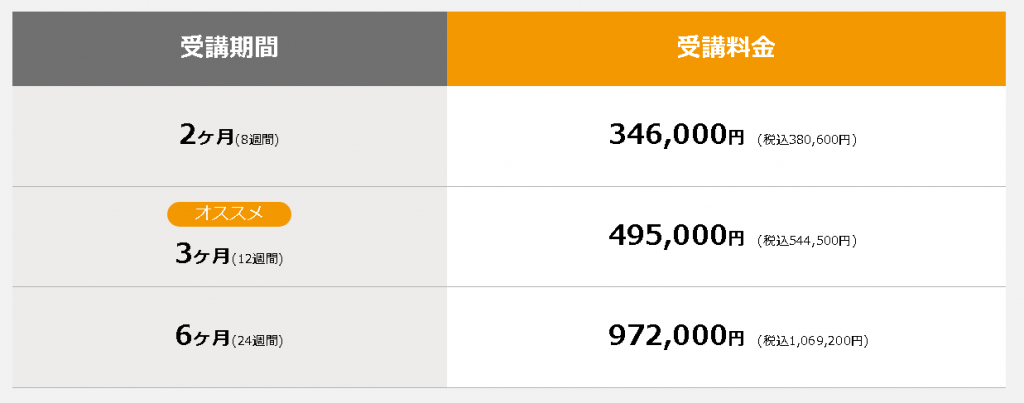Image resolution: width=1024 pixels, height=403 pixels.
Task: Select the 6ヶ月 period label
Action: [203, 336]
